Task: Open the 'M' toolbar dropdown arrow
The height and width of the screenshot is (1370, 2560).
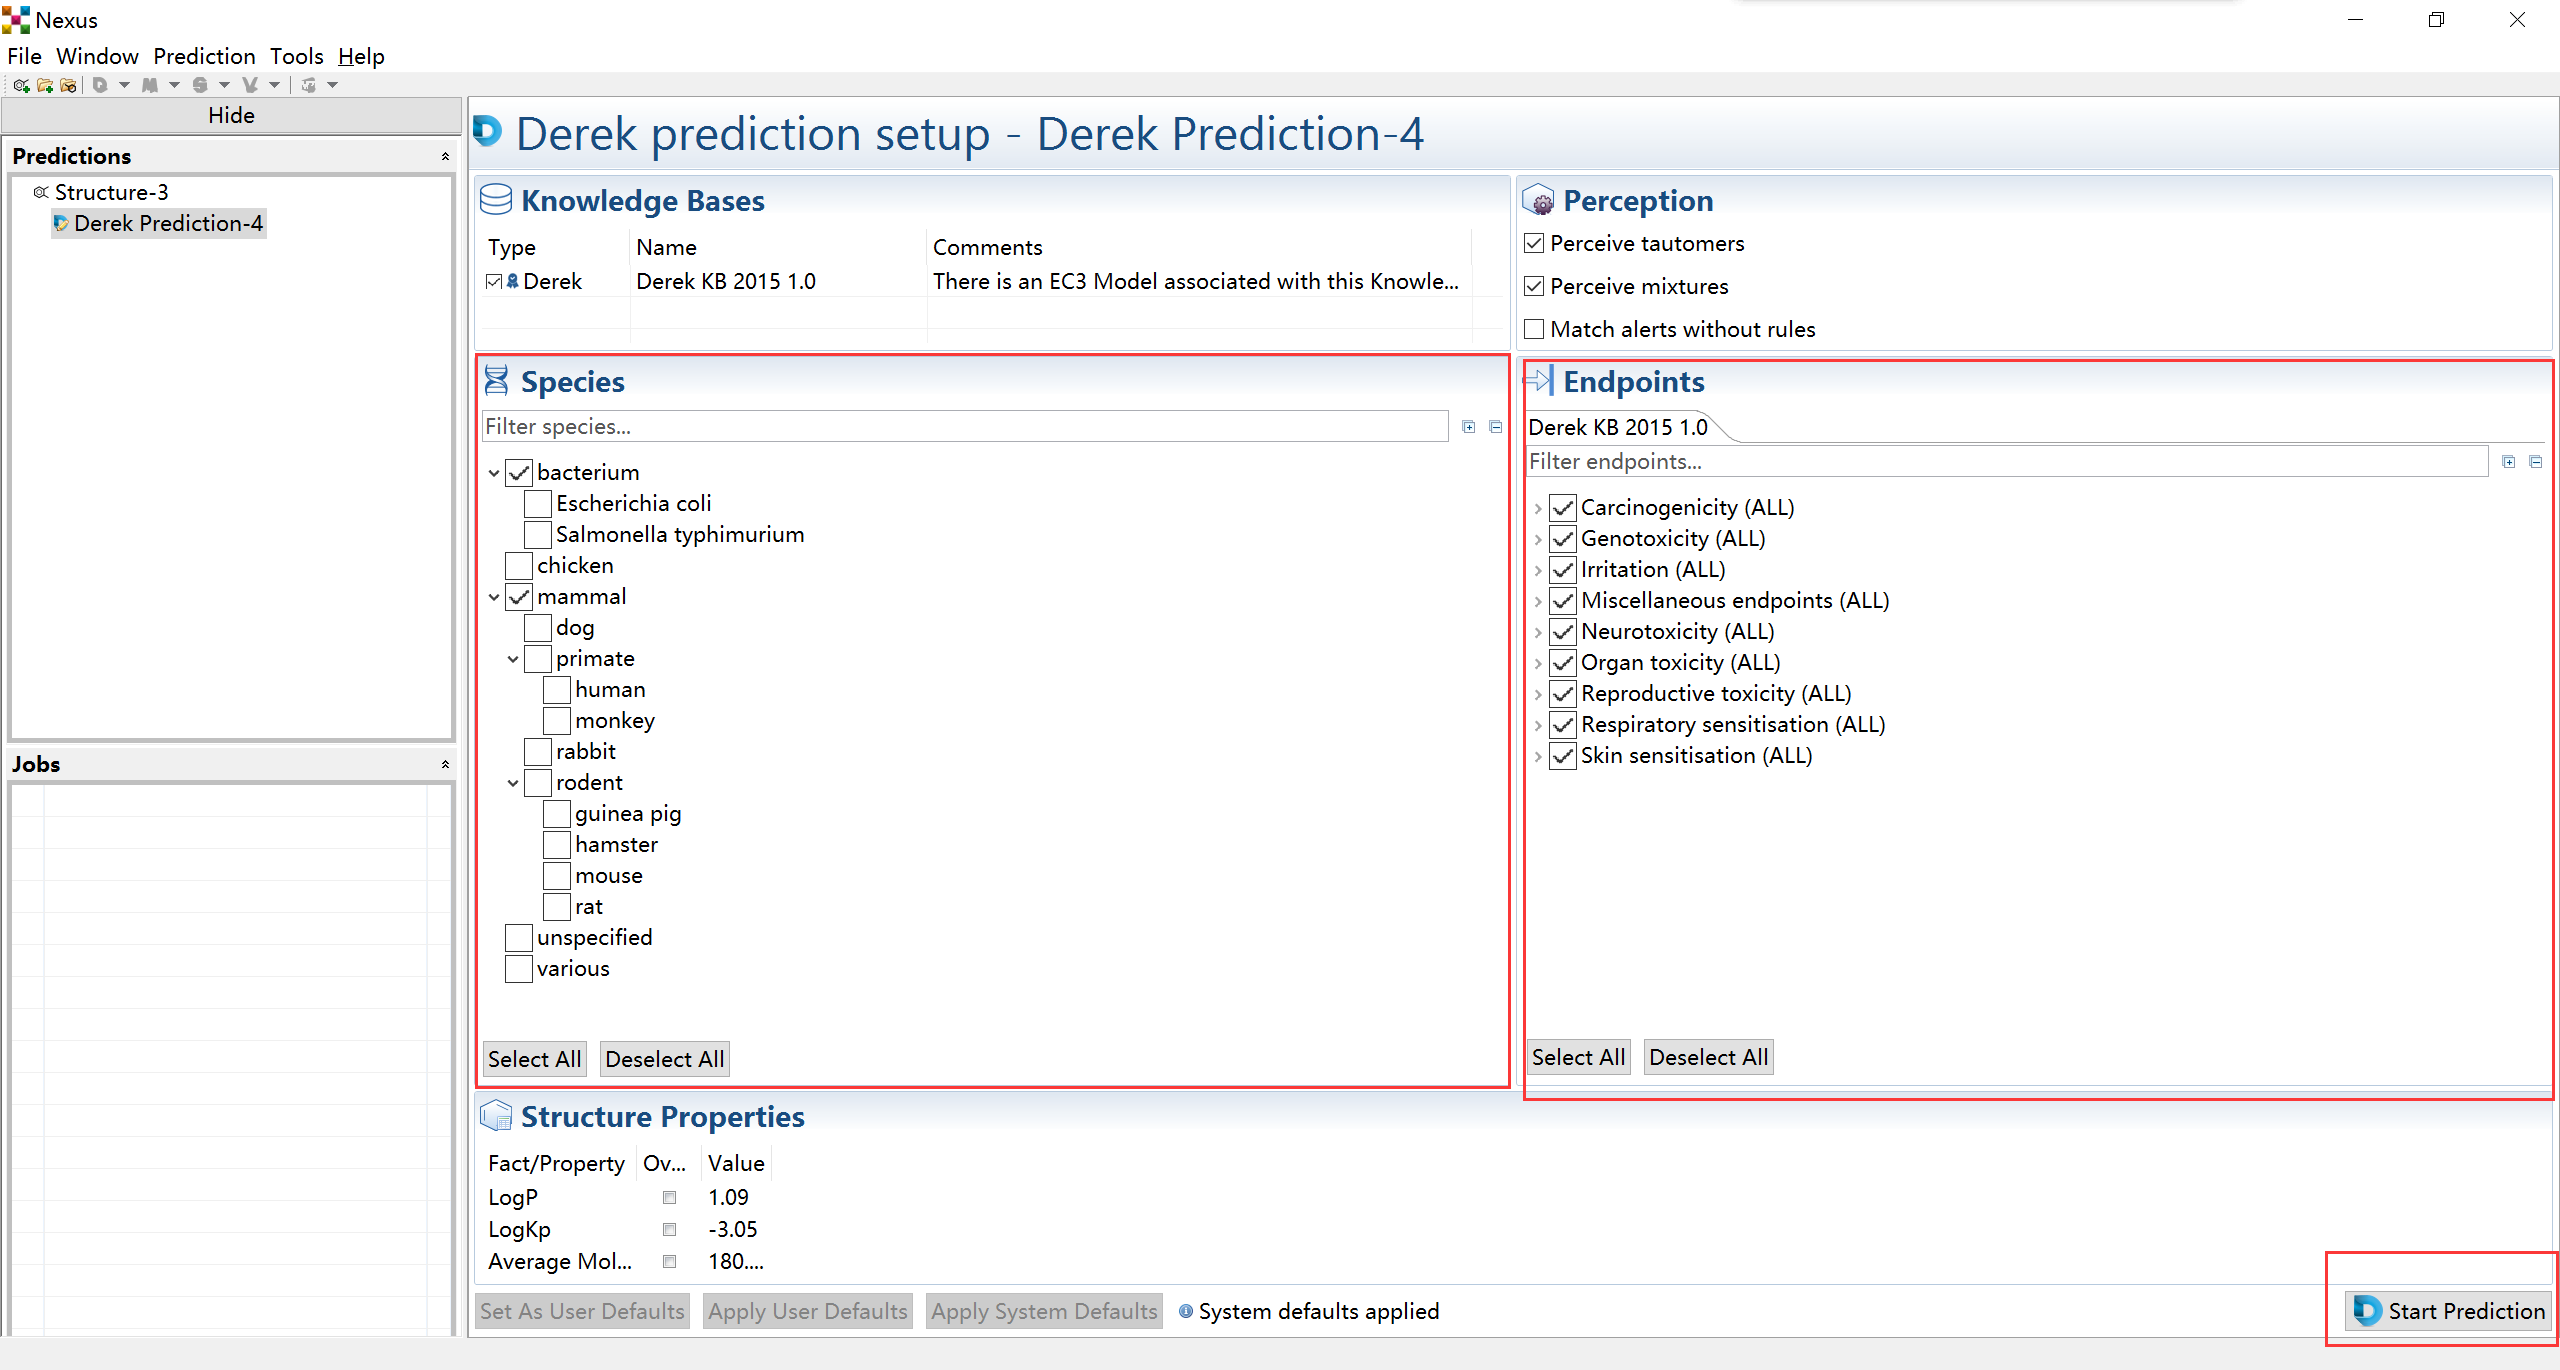Action: pyautogui.click(x=174, y=85)
